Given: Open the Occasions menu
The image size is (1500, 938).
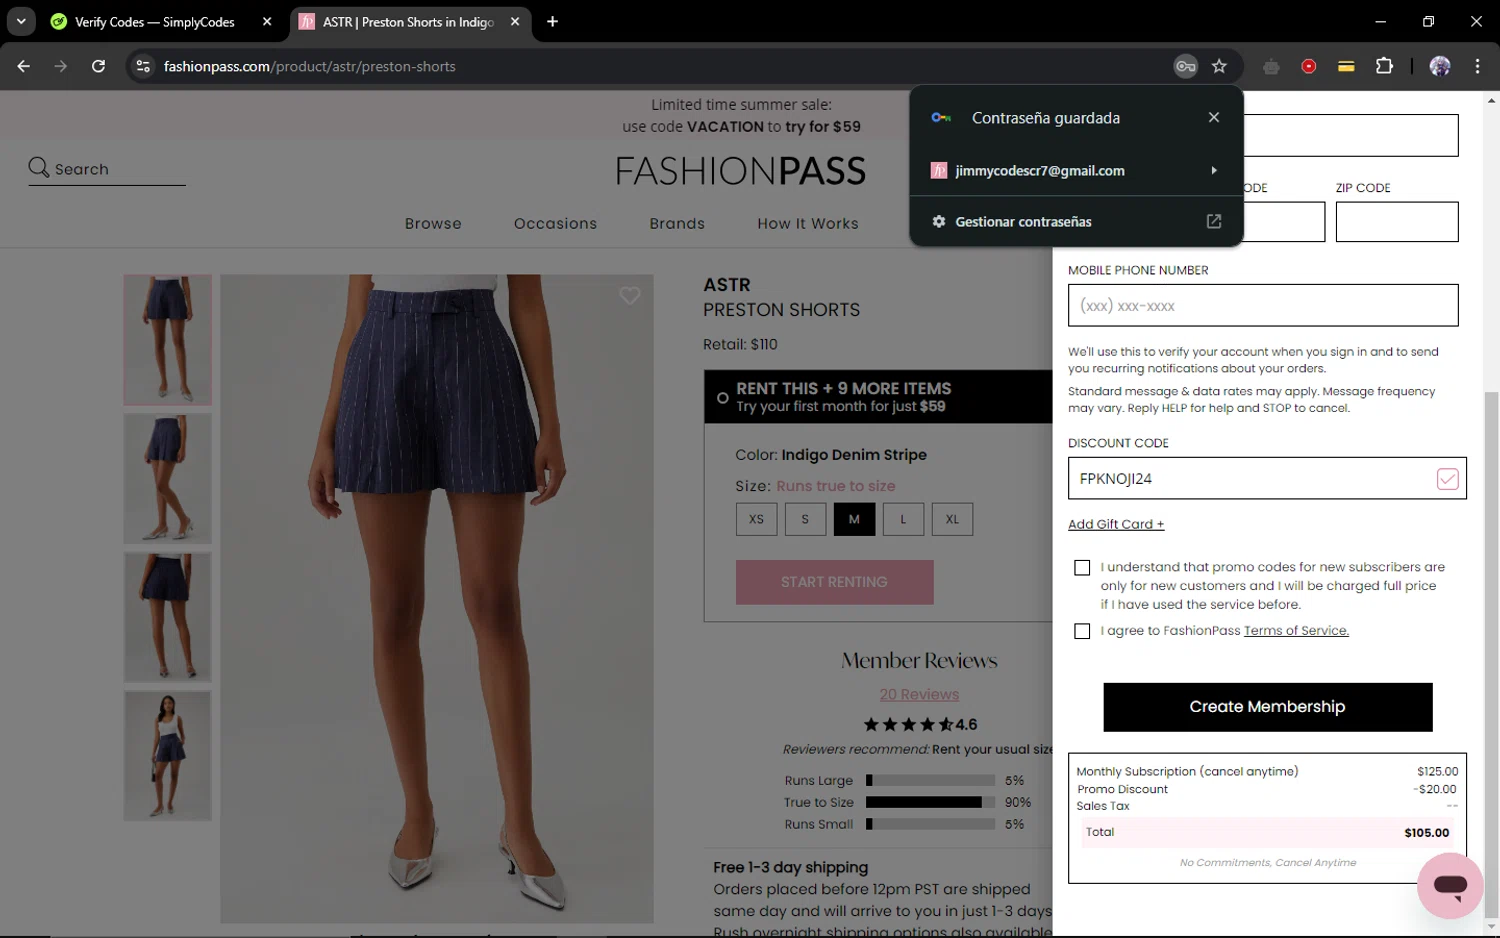Looking at the screenshot, I should click(555, 224).
